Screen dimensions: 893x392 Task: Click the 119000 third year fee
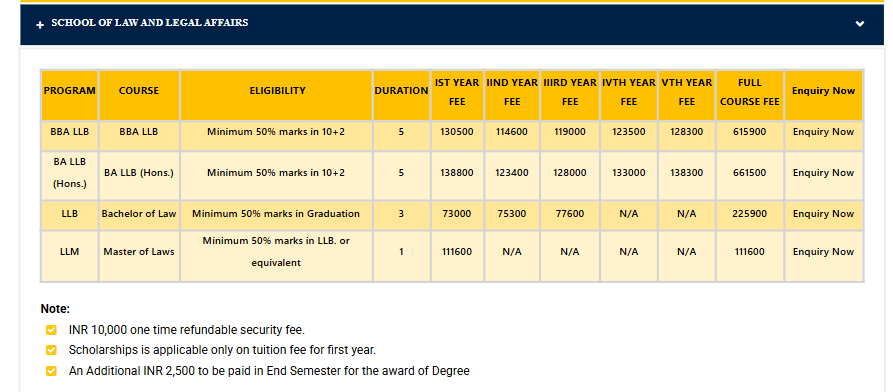coord(570,132)
